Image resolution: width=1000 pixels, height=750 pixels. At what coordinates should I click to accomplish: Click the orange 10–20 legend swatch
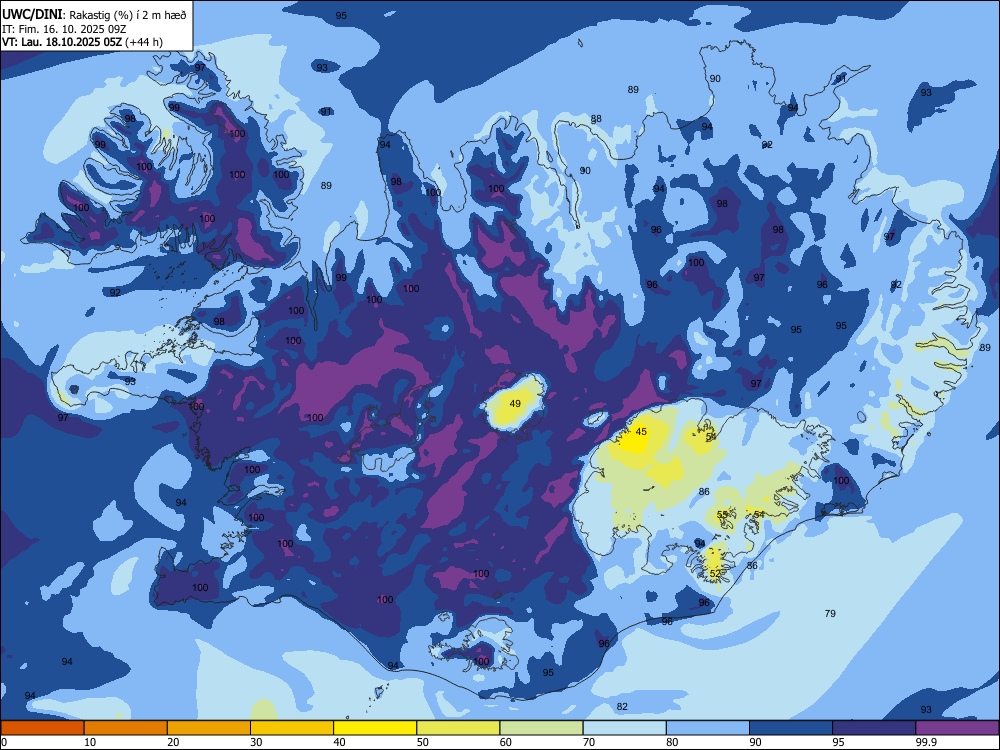tap(126, 728)
